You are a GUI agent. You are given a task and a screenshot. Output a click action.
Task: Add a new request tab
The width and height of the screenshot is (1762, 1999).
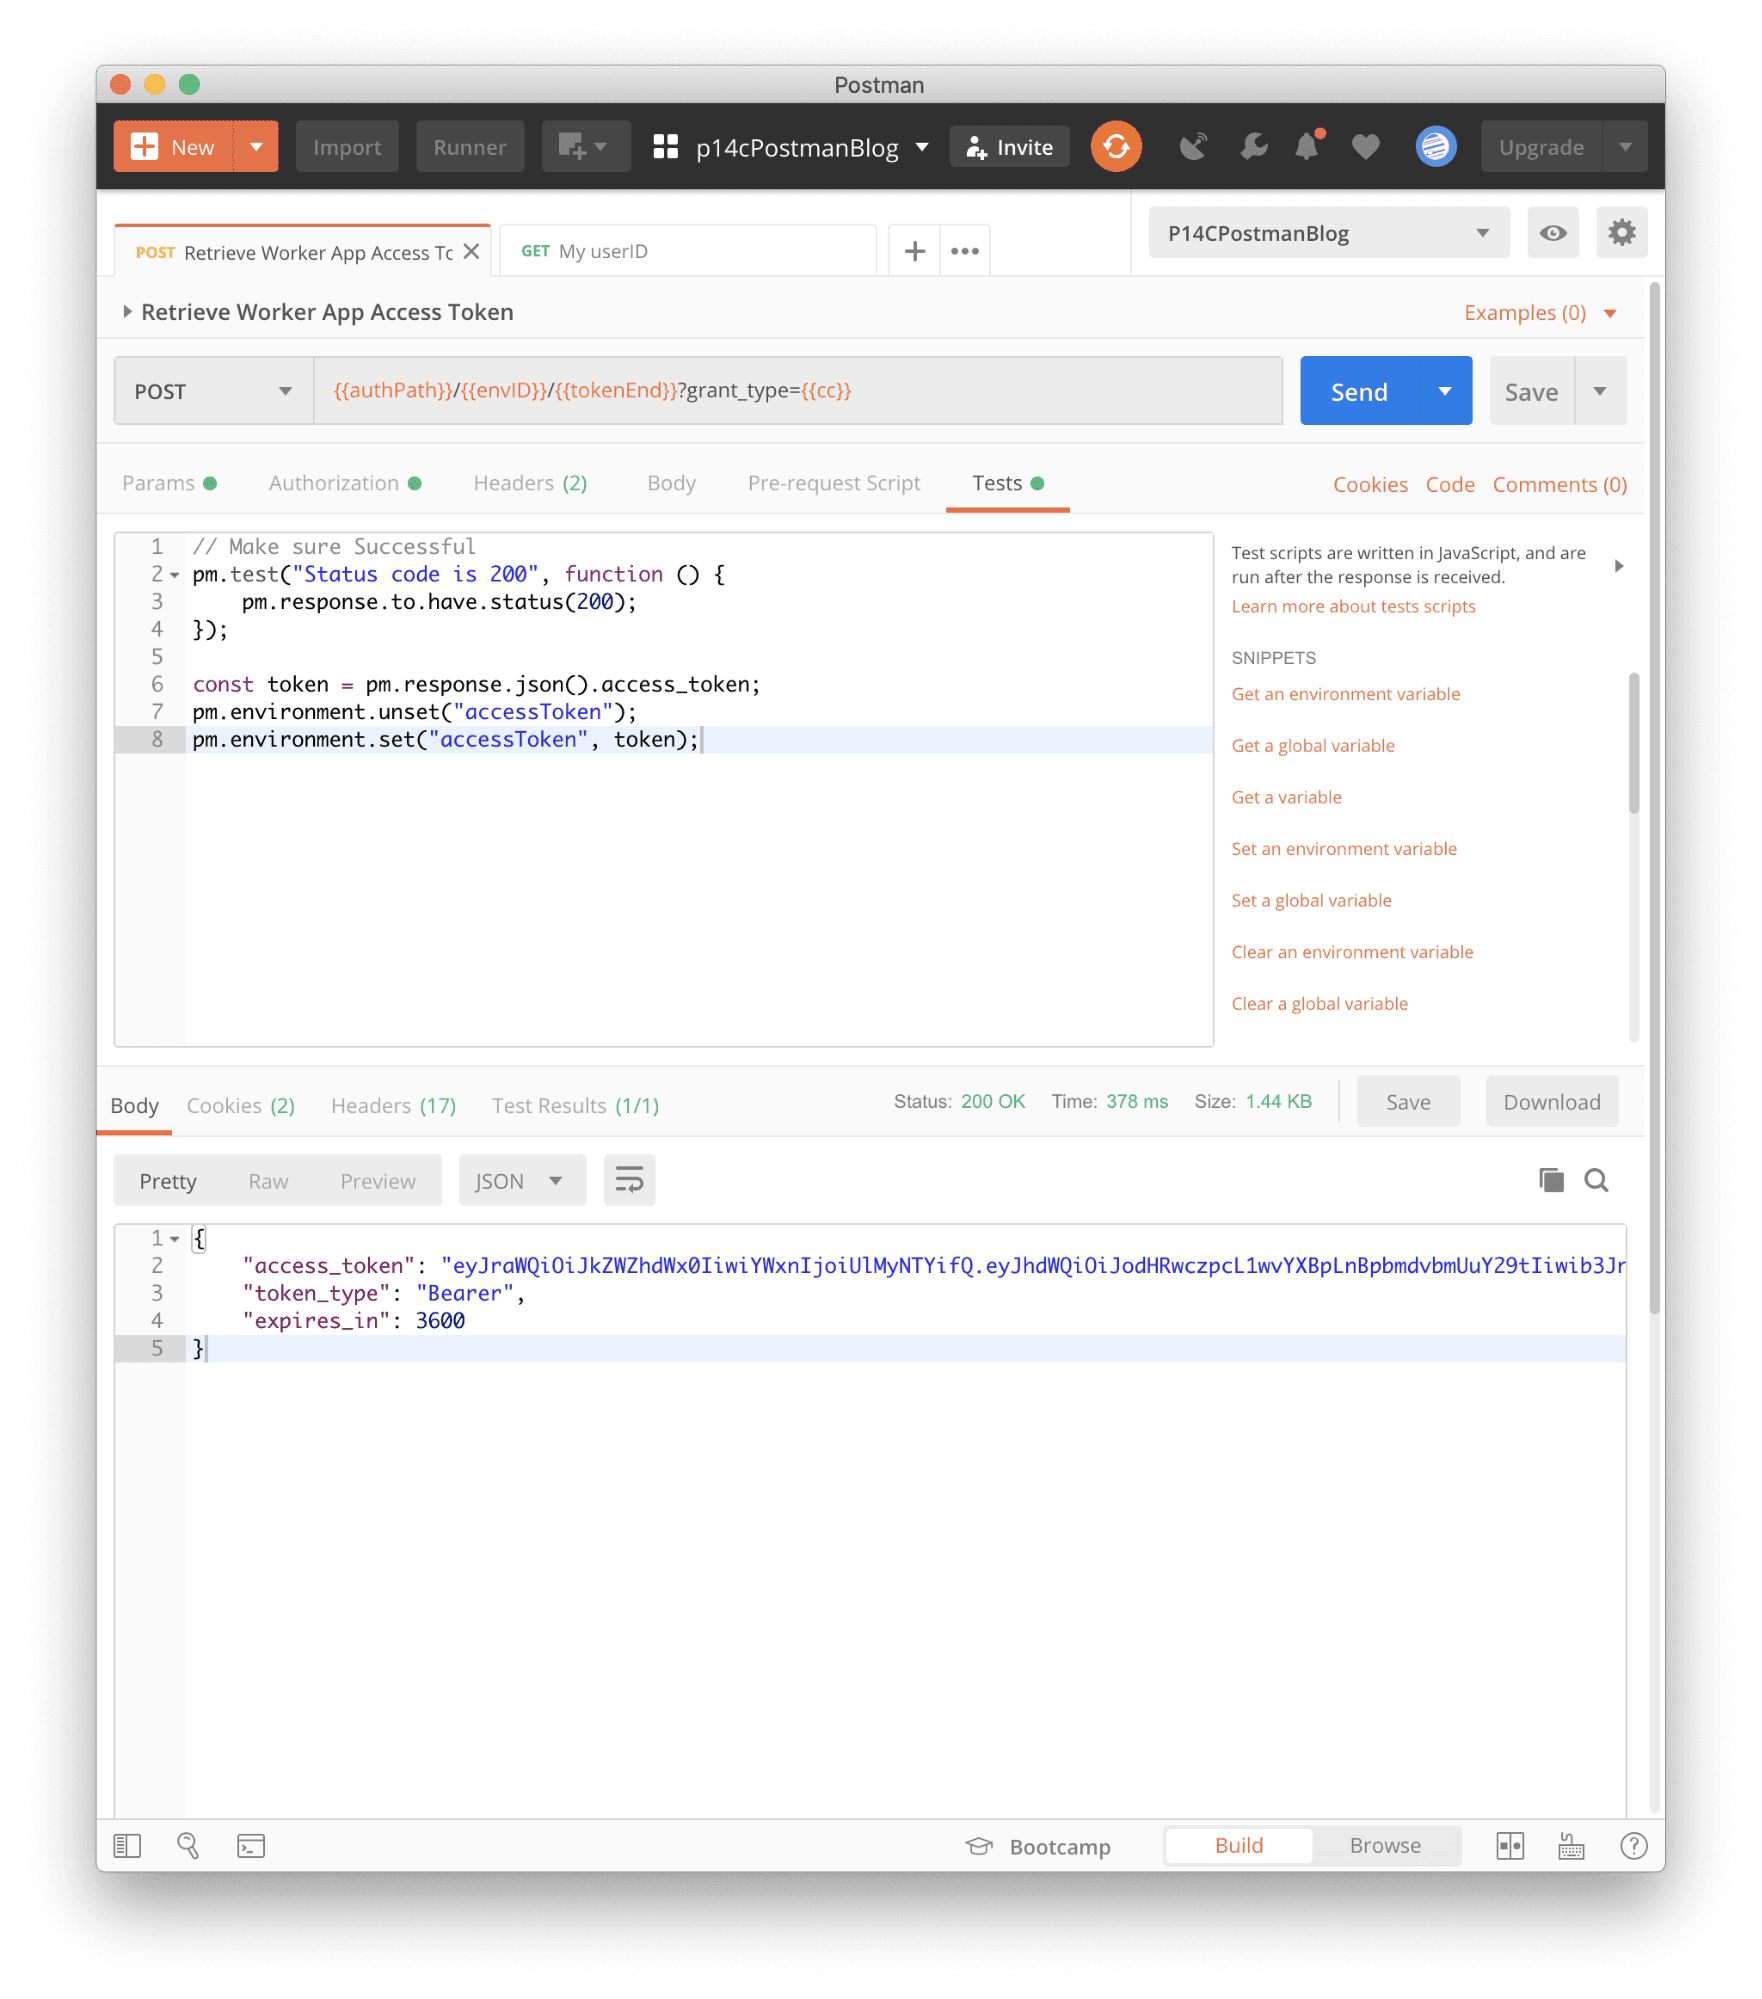click(x=914, y=251)
